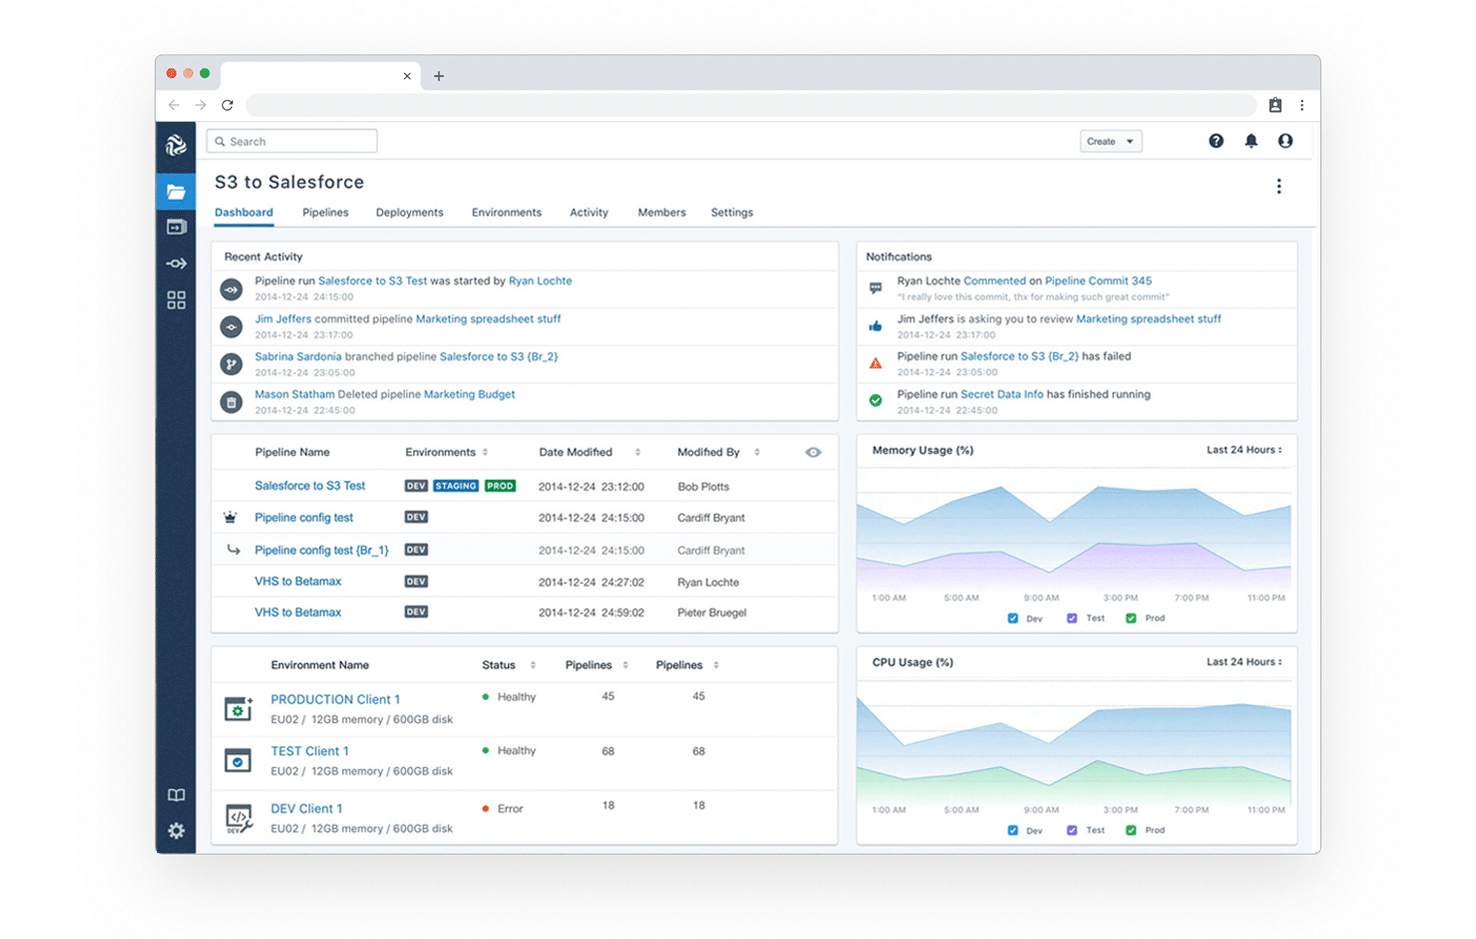Open the documentation book icon in sidebar
Viewport: 1476px width, 939px height.
tap(176, 795)
